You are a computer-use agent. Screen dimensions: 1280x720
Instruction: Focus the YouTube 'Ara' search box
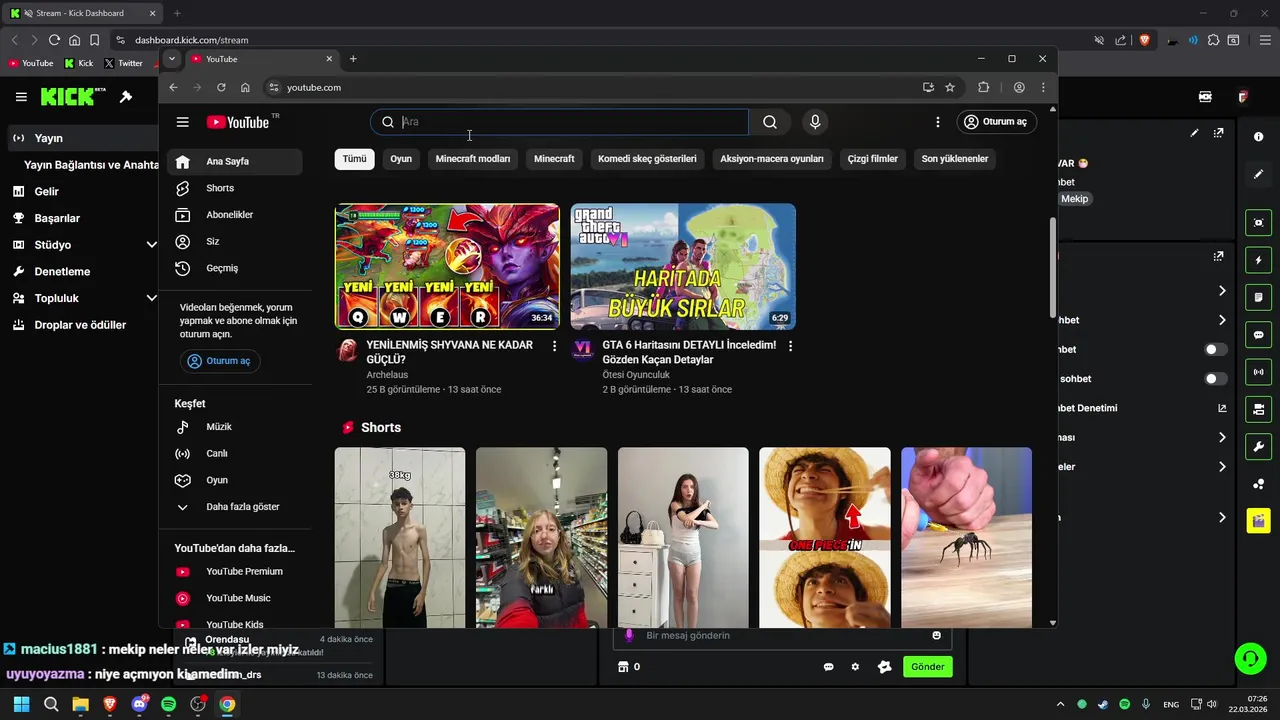[x=559, y=122]
